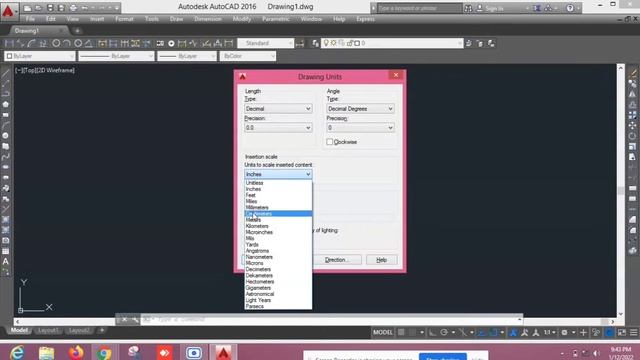This screenshot has width=640, height=360.
Task: Open the Draw menu
Action: point(176,19)
